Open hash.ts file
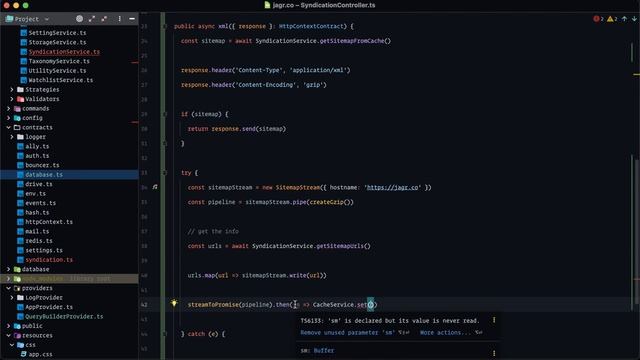Screen dimensions: 640x360 (x=37, y=212)
